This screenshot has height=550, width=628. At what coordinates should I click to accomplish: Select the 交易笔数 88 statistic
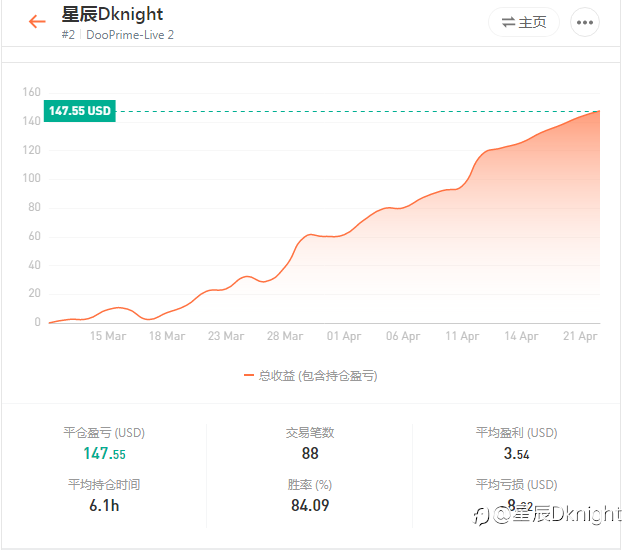tap(310, 444)
